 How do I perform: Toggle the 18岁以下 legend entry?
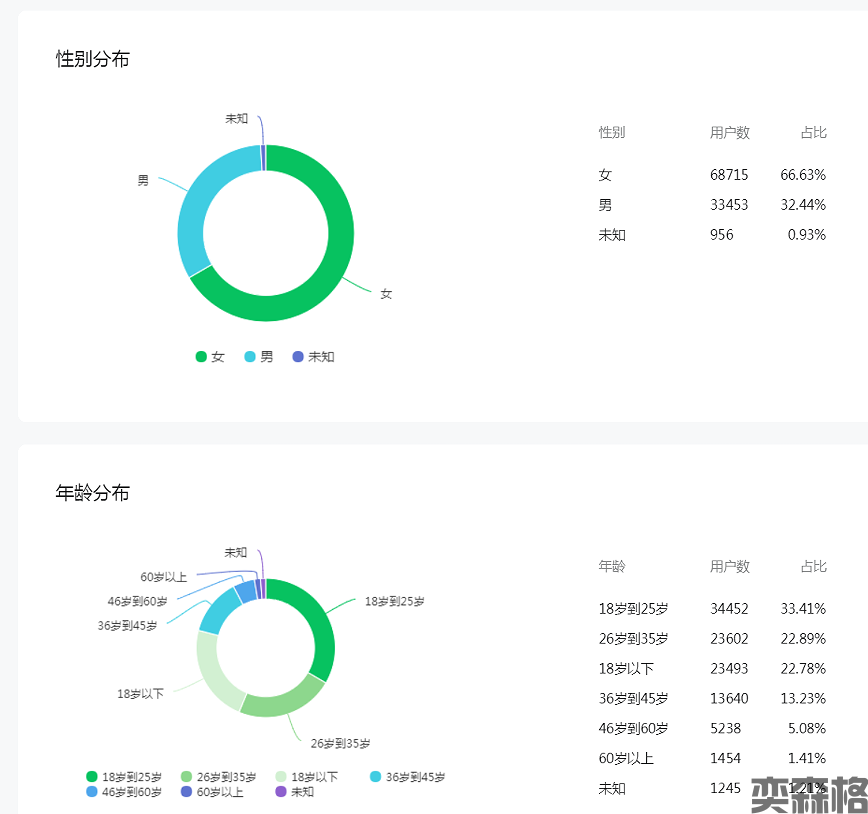pos(306,777)
